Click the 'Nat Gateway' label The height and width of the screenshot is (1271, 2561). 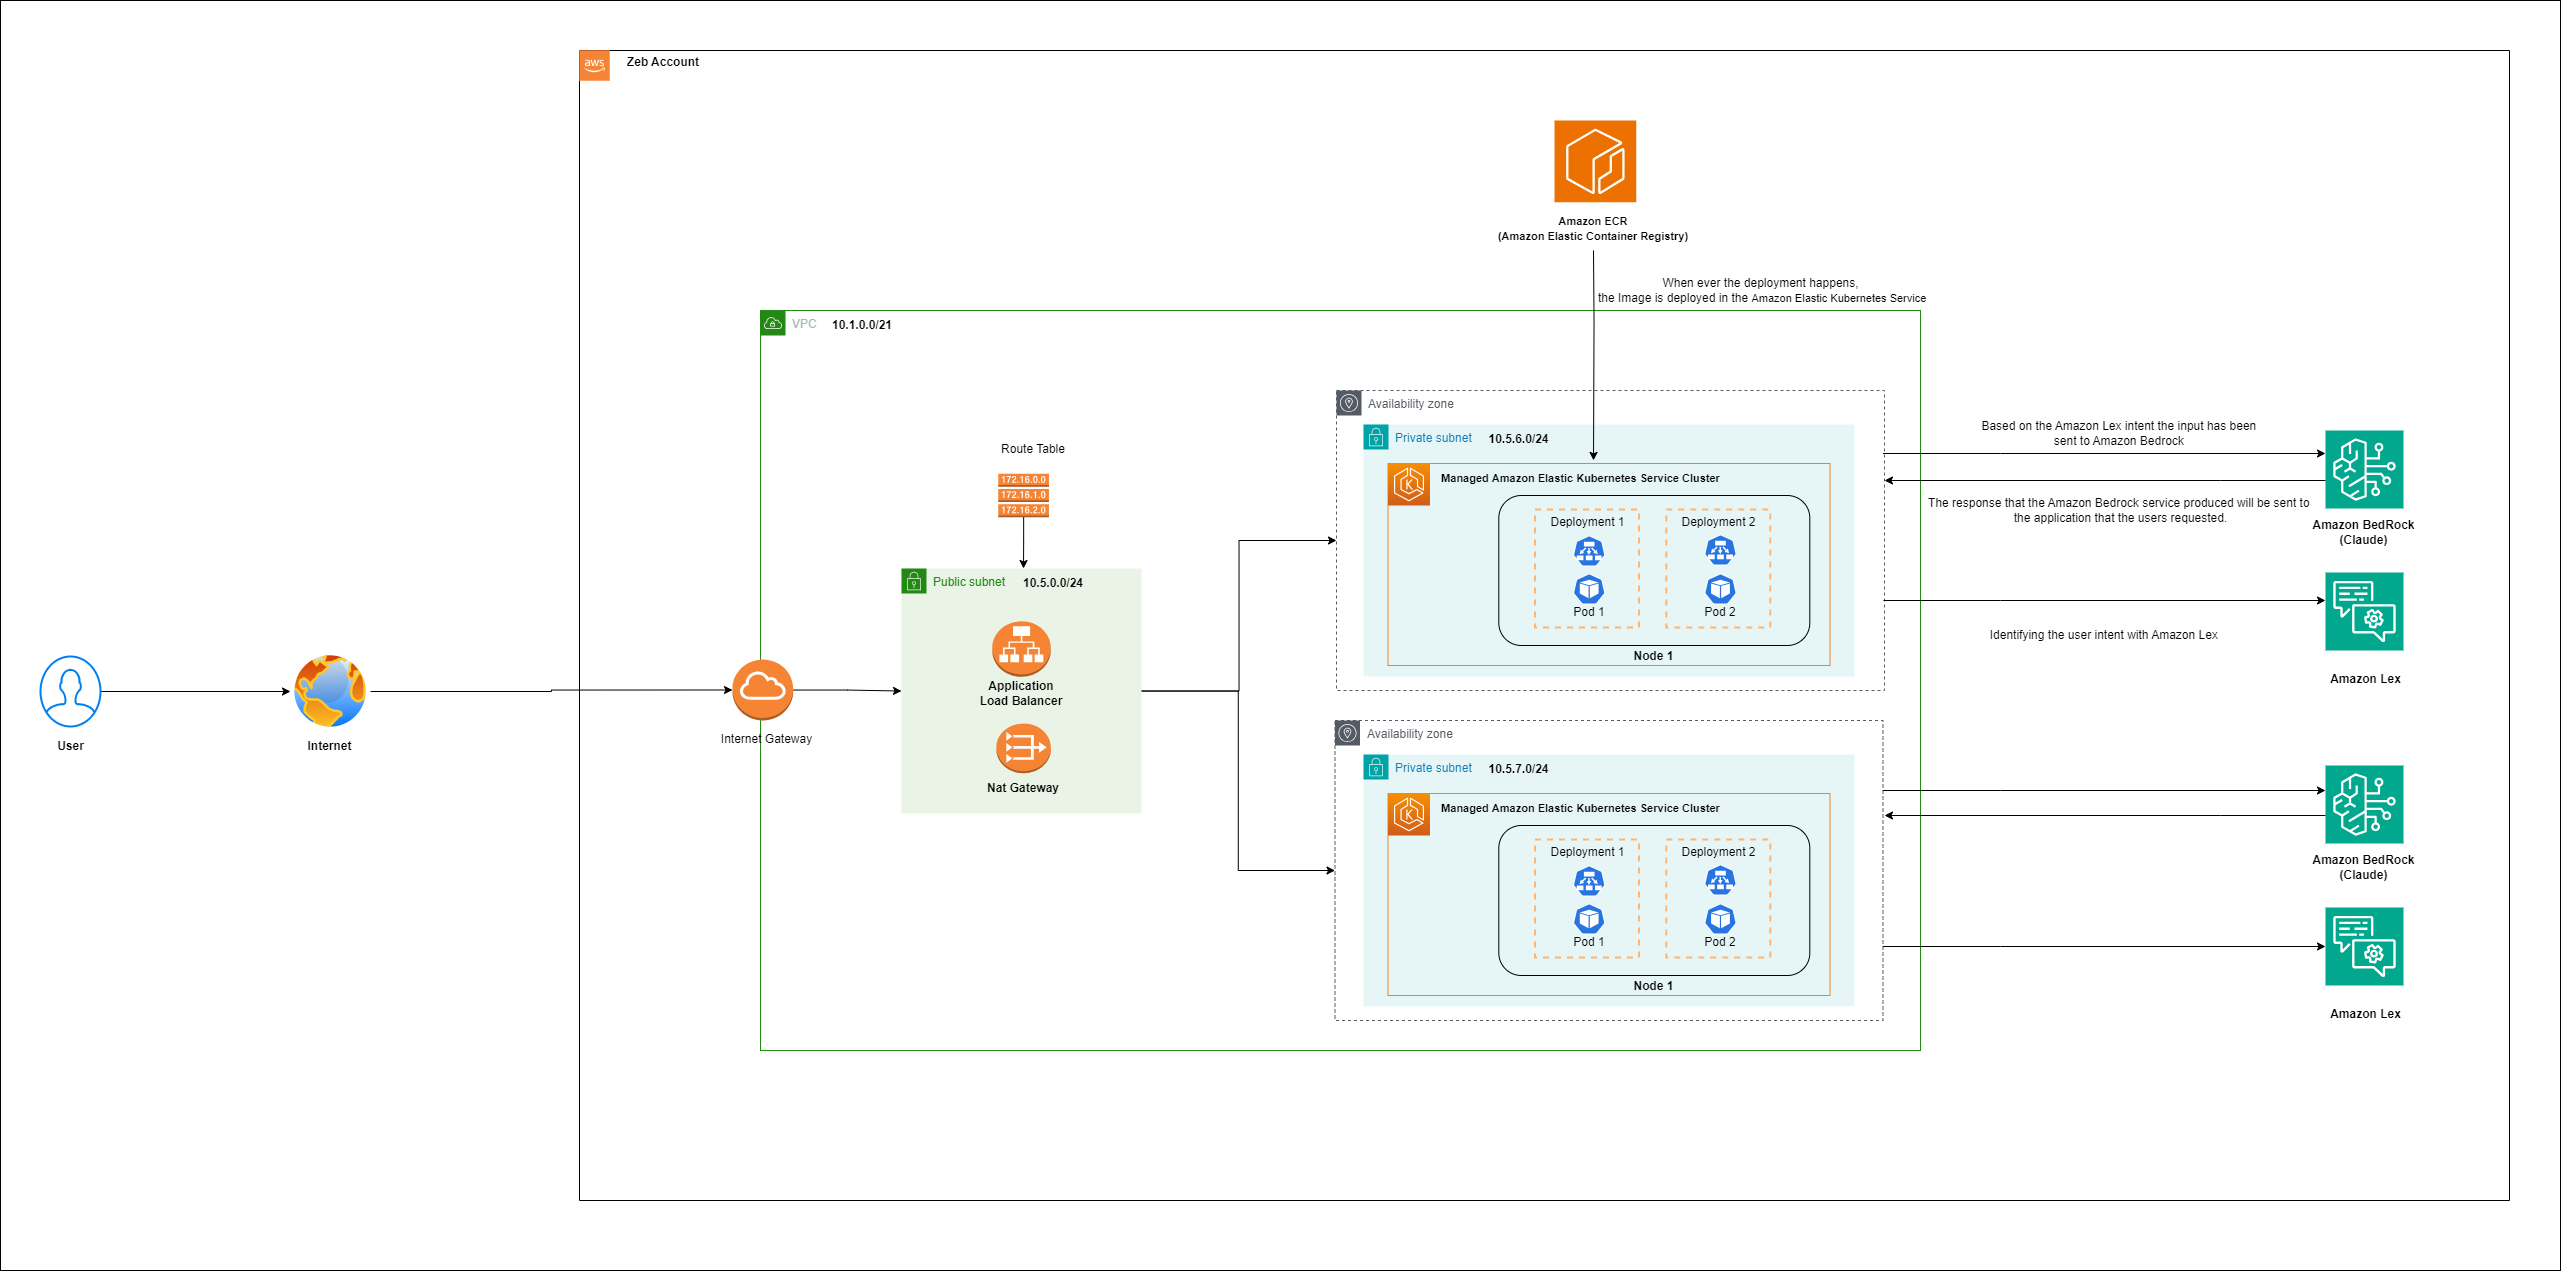1023,788
